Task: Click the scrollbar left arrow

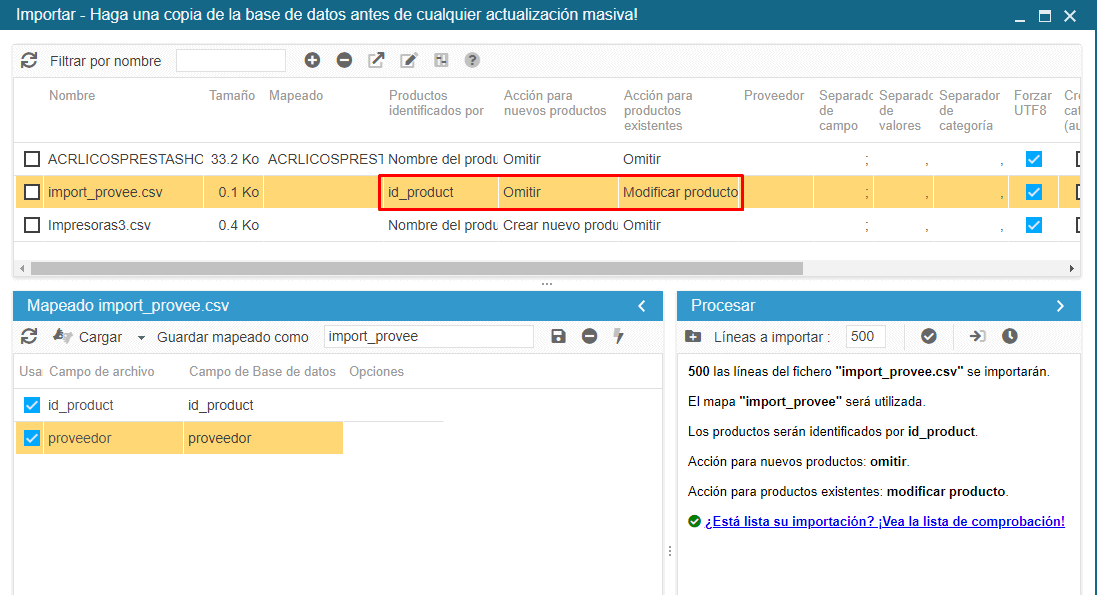Action: tap(22, 269)
